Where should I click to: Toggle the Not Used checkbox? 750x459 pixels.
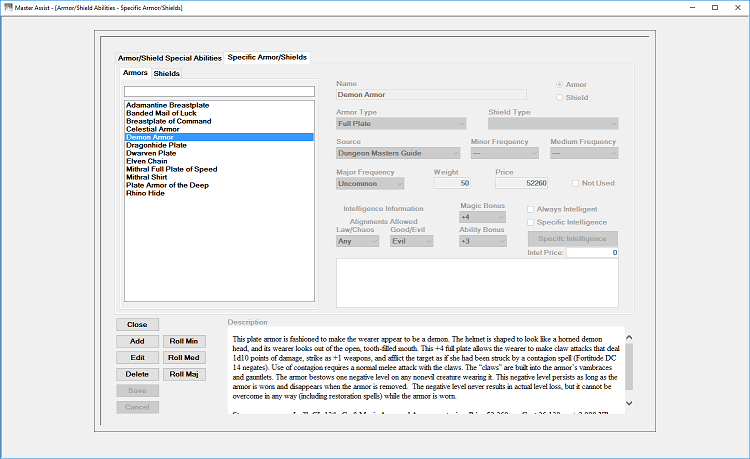575,183
